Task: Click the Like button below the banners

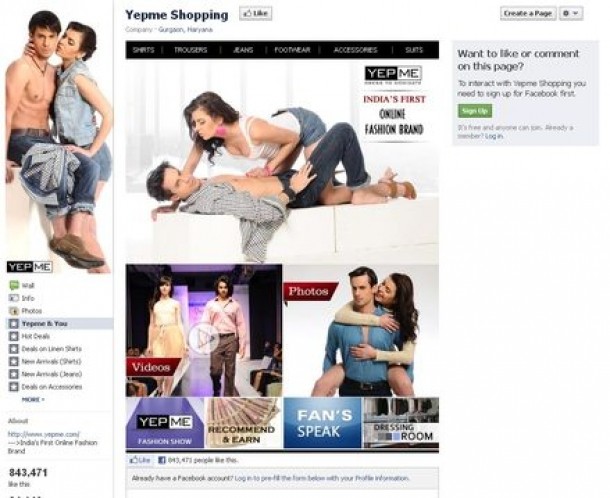Action: click(141, 459)
